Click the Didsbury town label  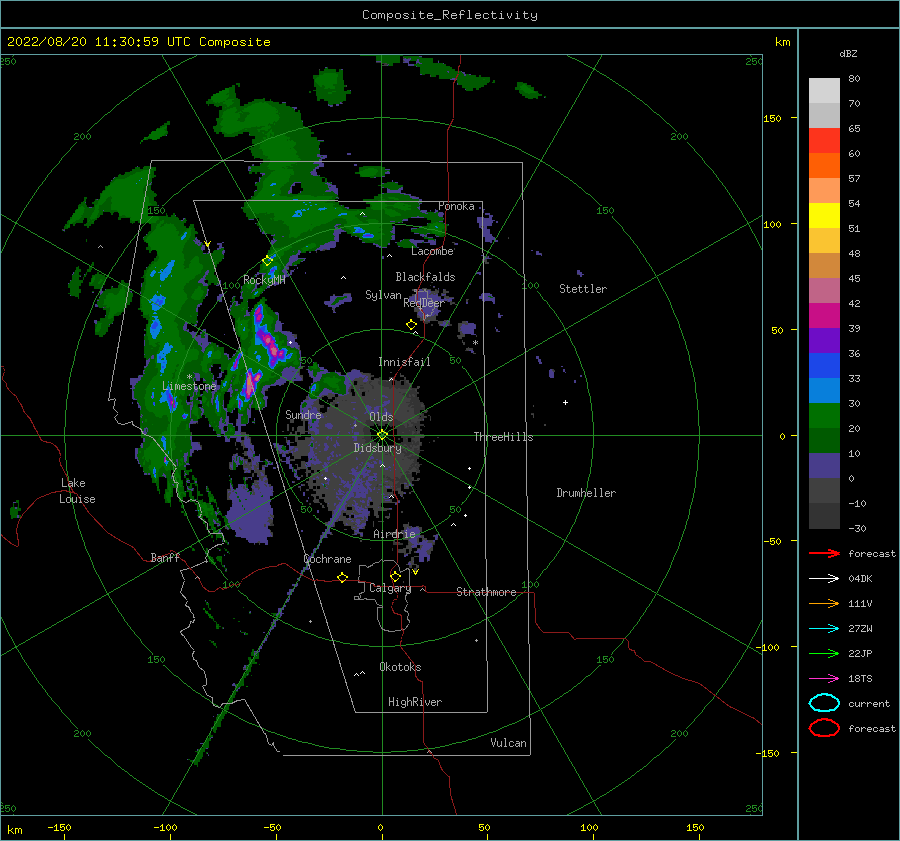click(377, 448)
